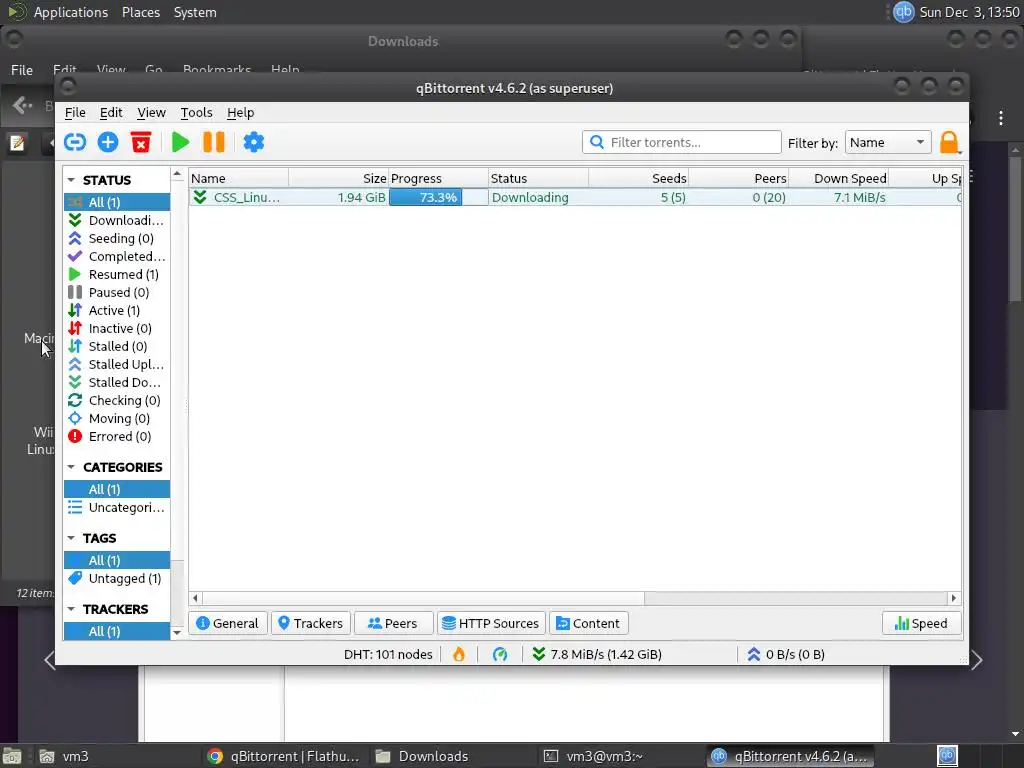Sort by the Down Speed column header
The image size is (1024, 768).
click(839, 178)
